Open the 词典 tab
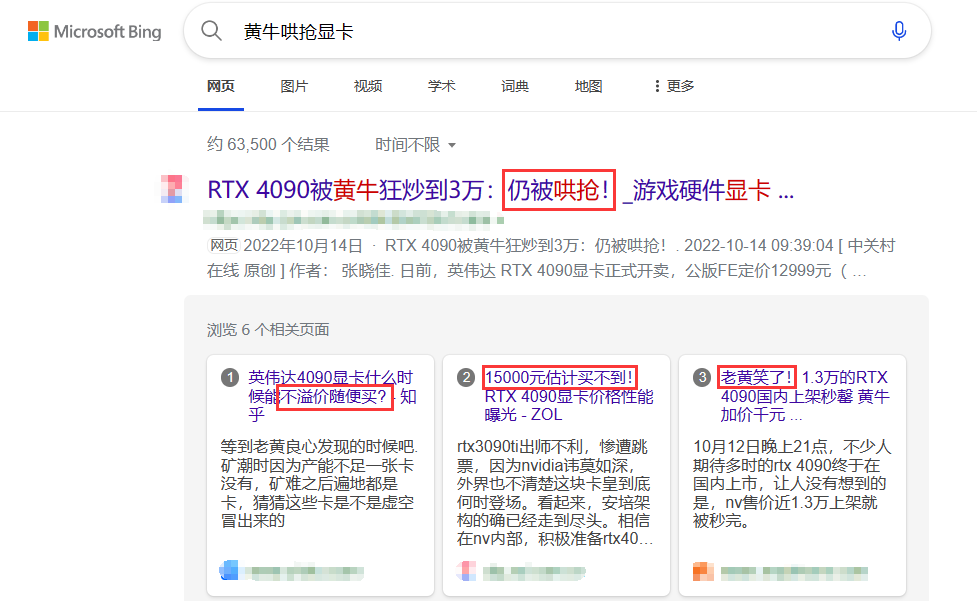 [x=515, y=86]
